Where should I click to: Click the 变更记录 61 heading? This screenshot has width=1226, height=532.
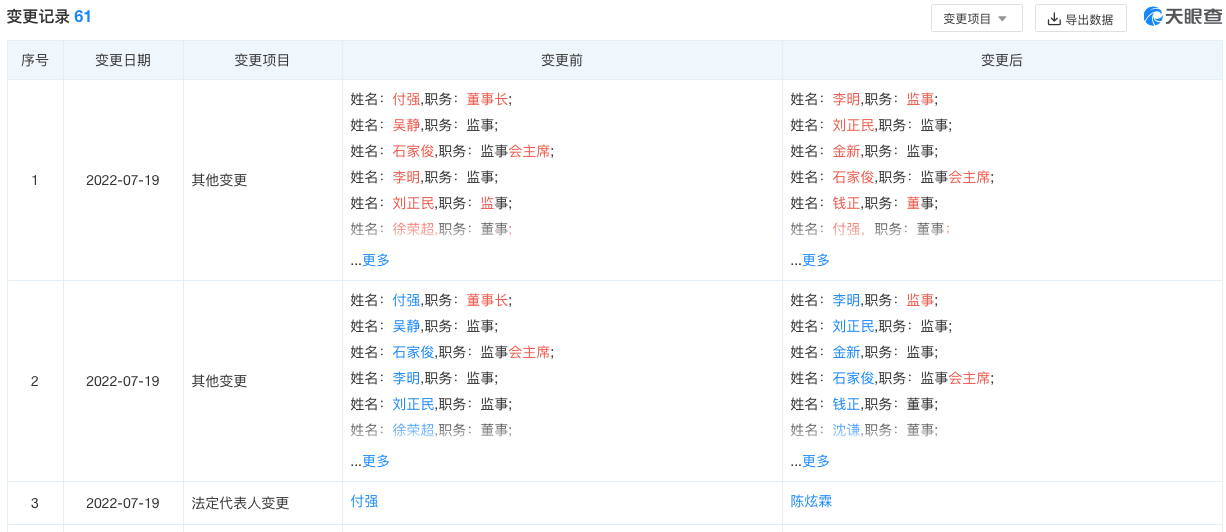tap(49, 17)
